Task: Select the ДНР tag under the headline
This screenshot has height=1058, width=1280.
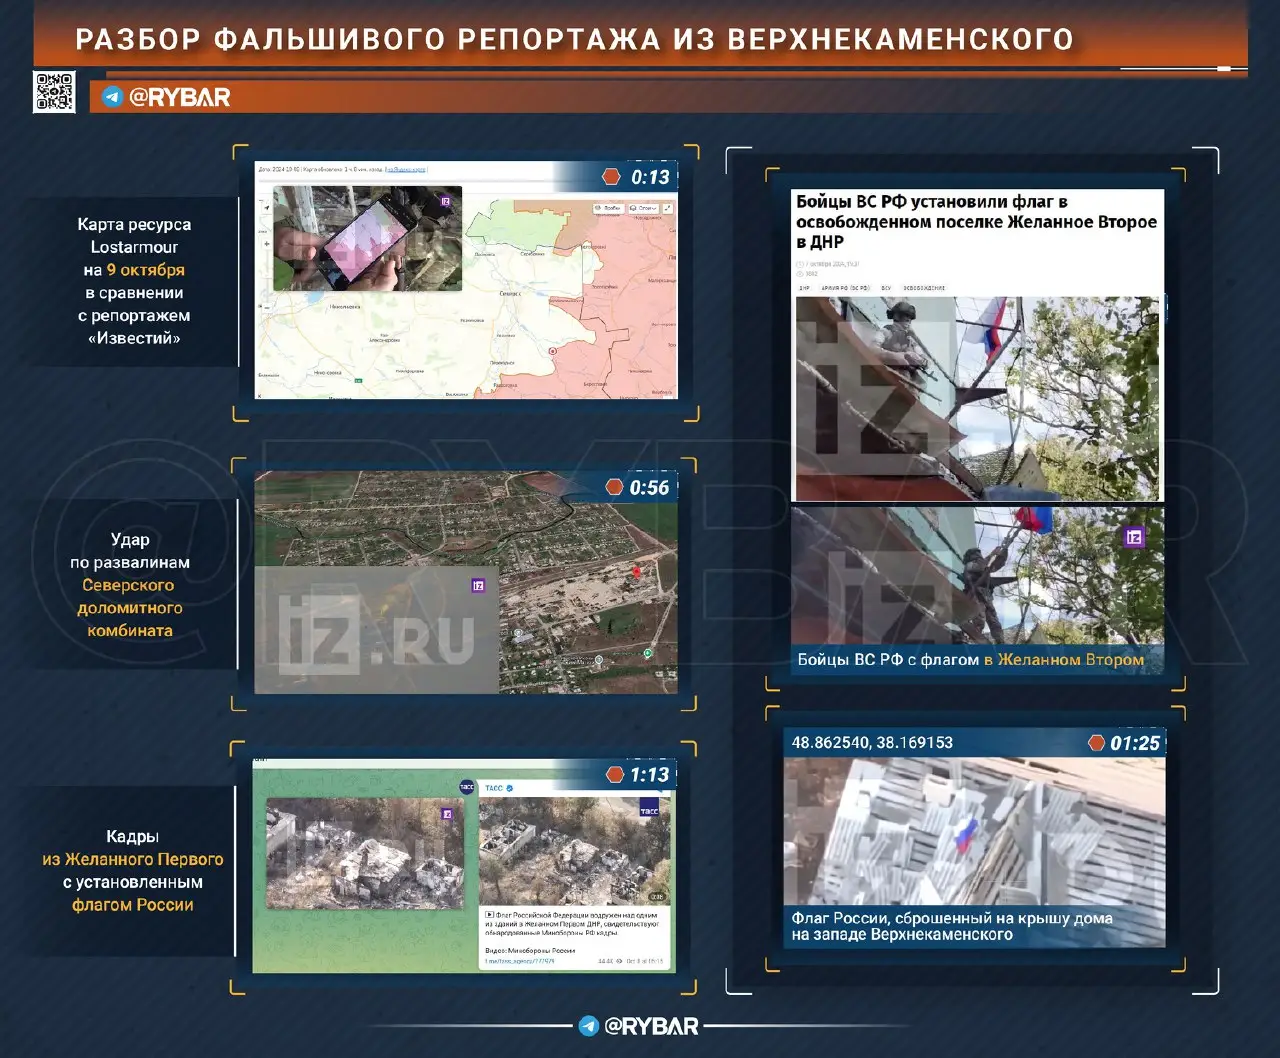Action: pos(804,288)
